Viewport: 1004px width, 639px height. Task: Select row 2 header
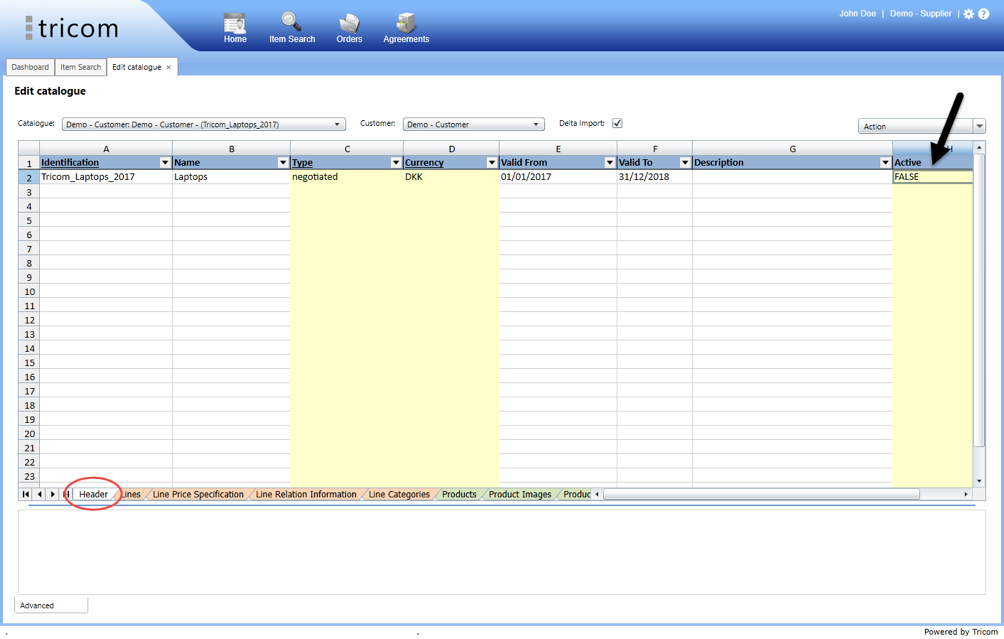29,177
